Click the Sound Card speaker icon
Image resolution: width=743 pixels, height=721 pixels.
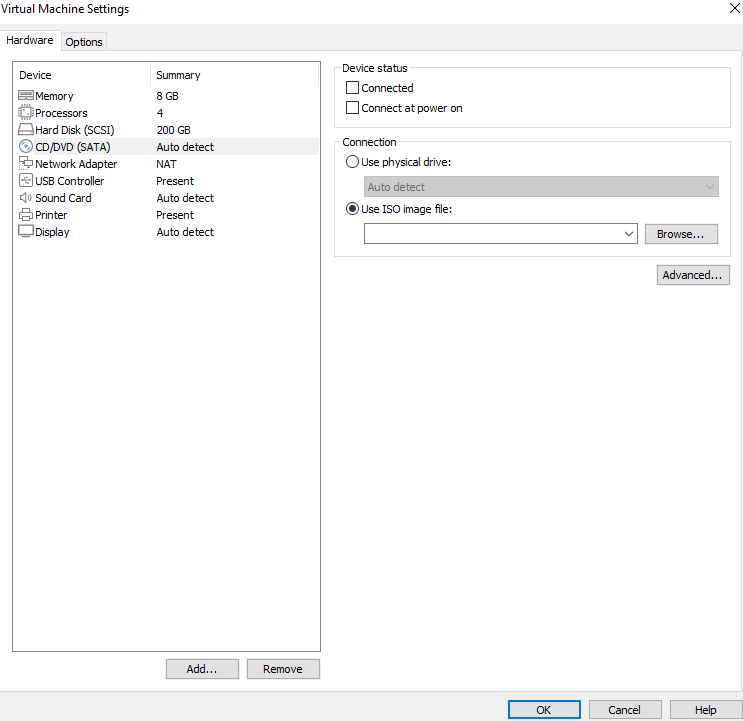(26, 198)
